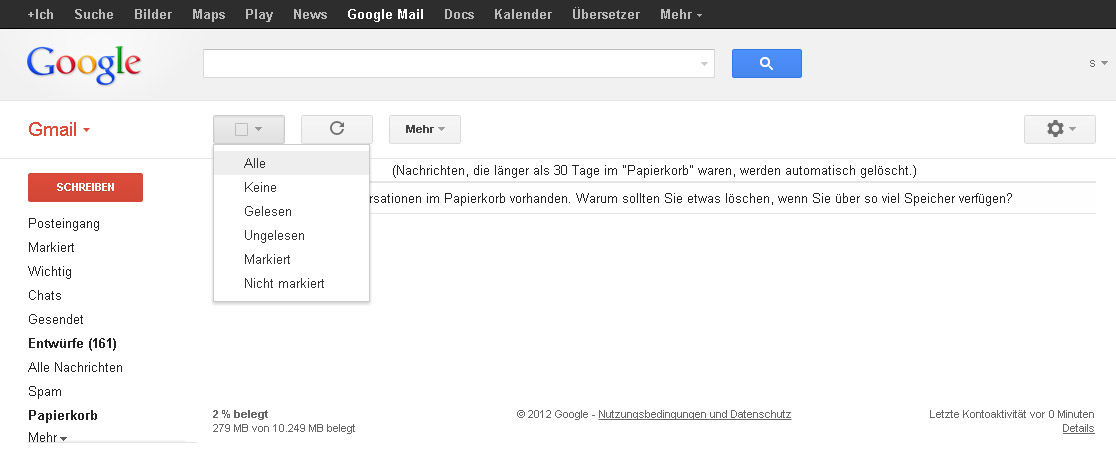Choose Markiert from selection dropdown menu

pos(291,259)
